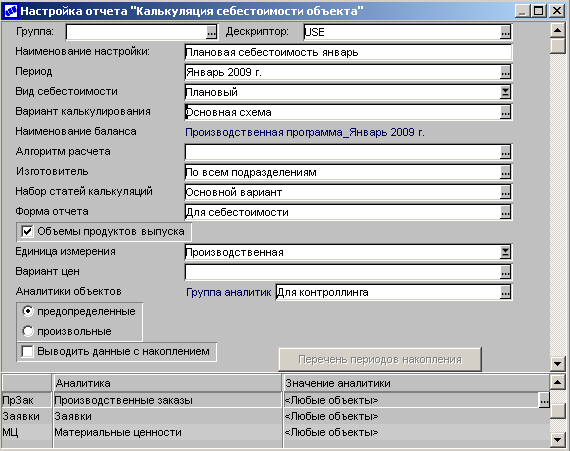The height and width of the screenshot is (451, 570).
Task: Click into the Группа input field
Action: (137, 32)
